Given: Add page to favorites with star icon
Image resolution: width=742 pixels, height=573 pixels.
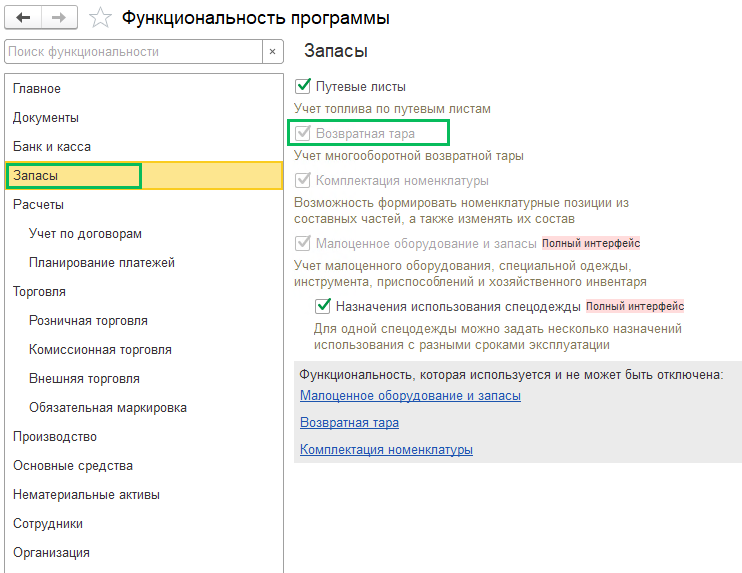Looking at the screenshot, I should point(100,18).
